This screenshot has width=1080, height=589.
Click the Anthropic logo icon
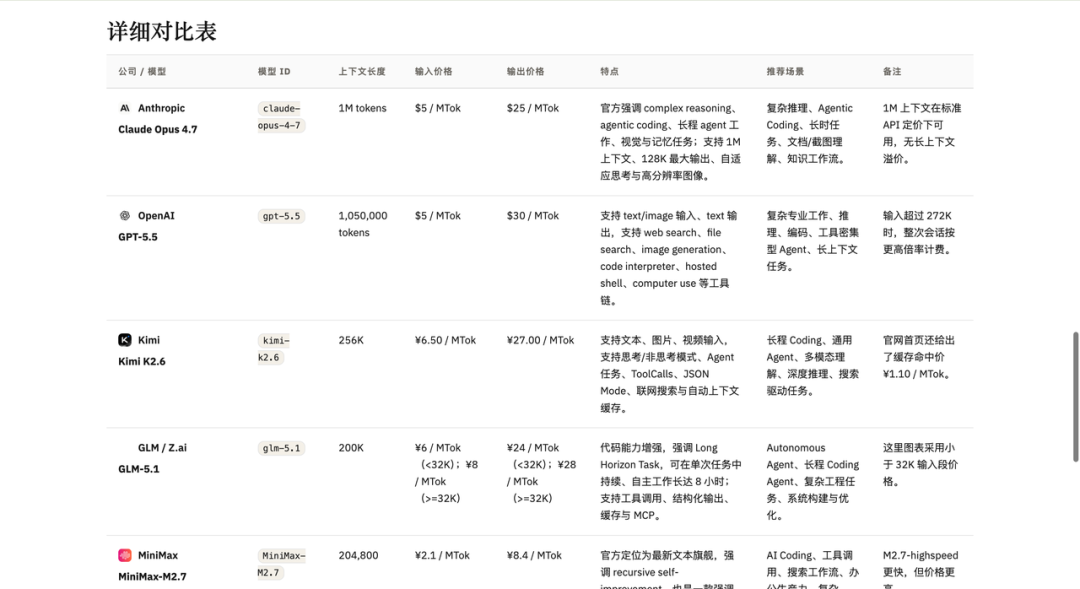coord(125,108)
